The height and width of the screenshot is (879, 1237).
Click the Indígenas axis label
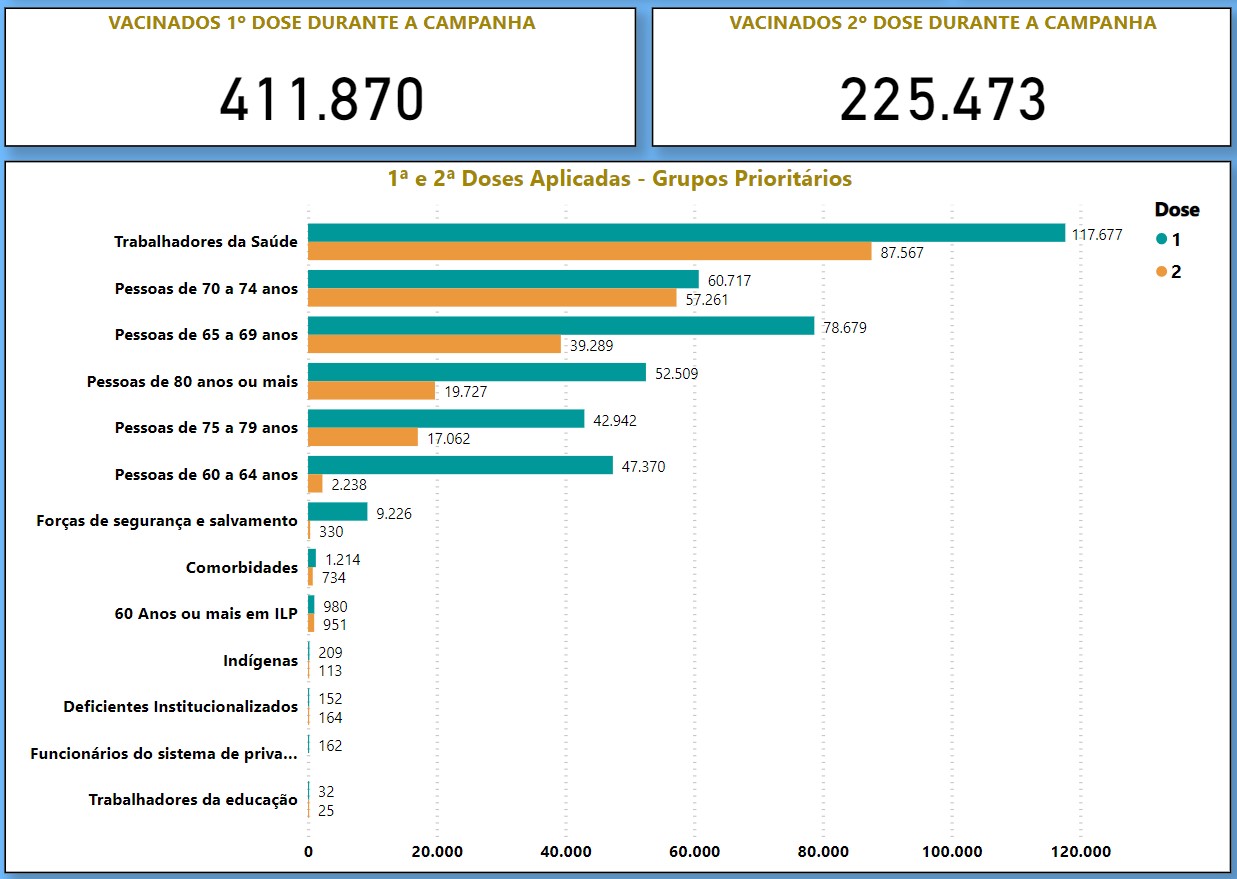(260, 661)
